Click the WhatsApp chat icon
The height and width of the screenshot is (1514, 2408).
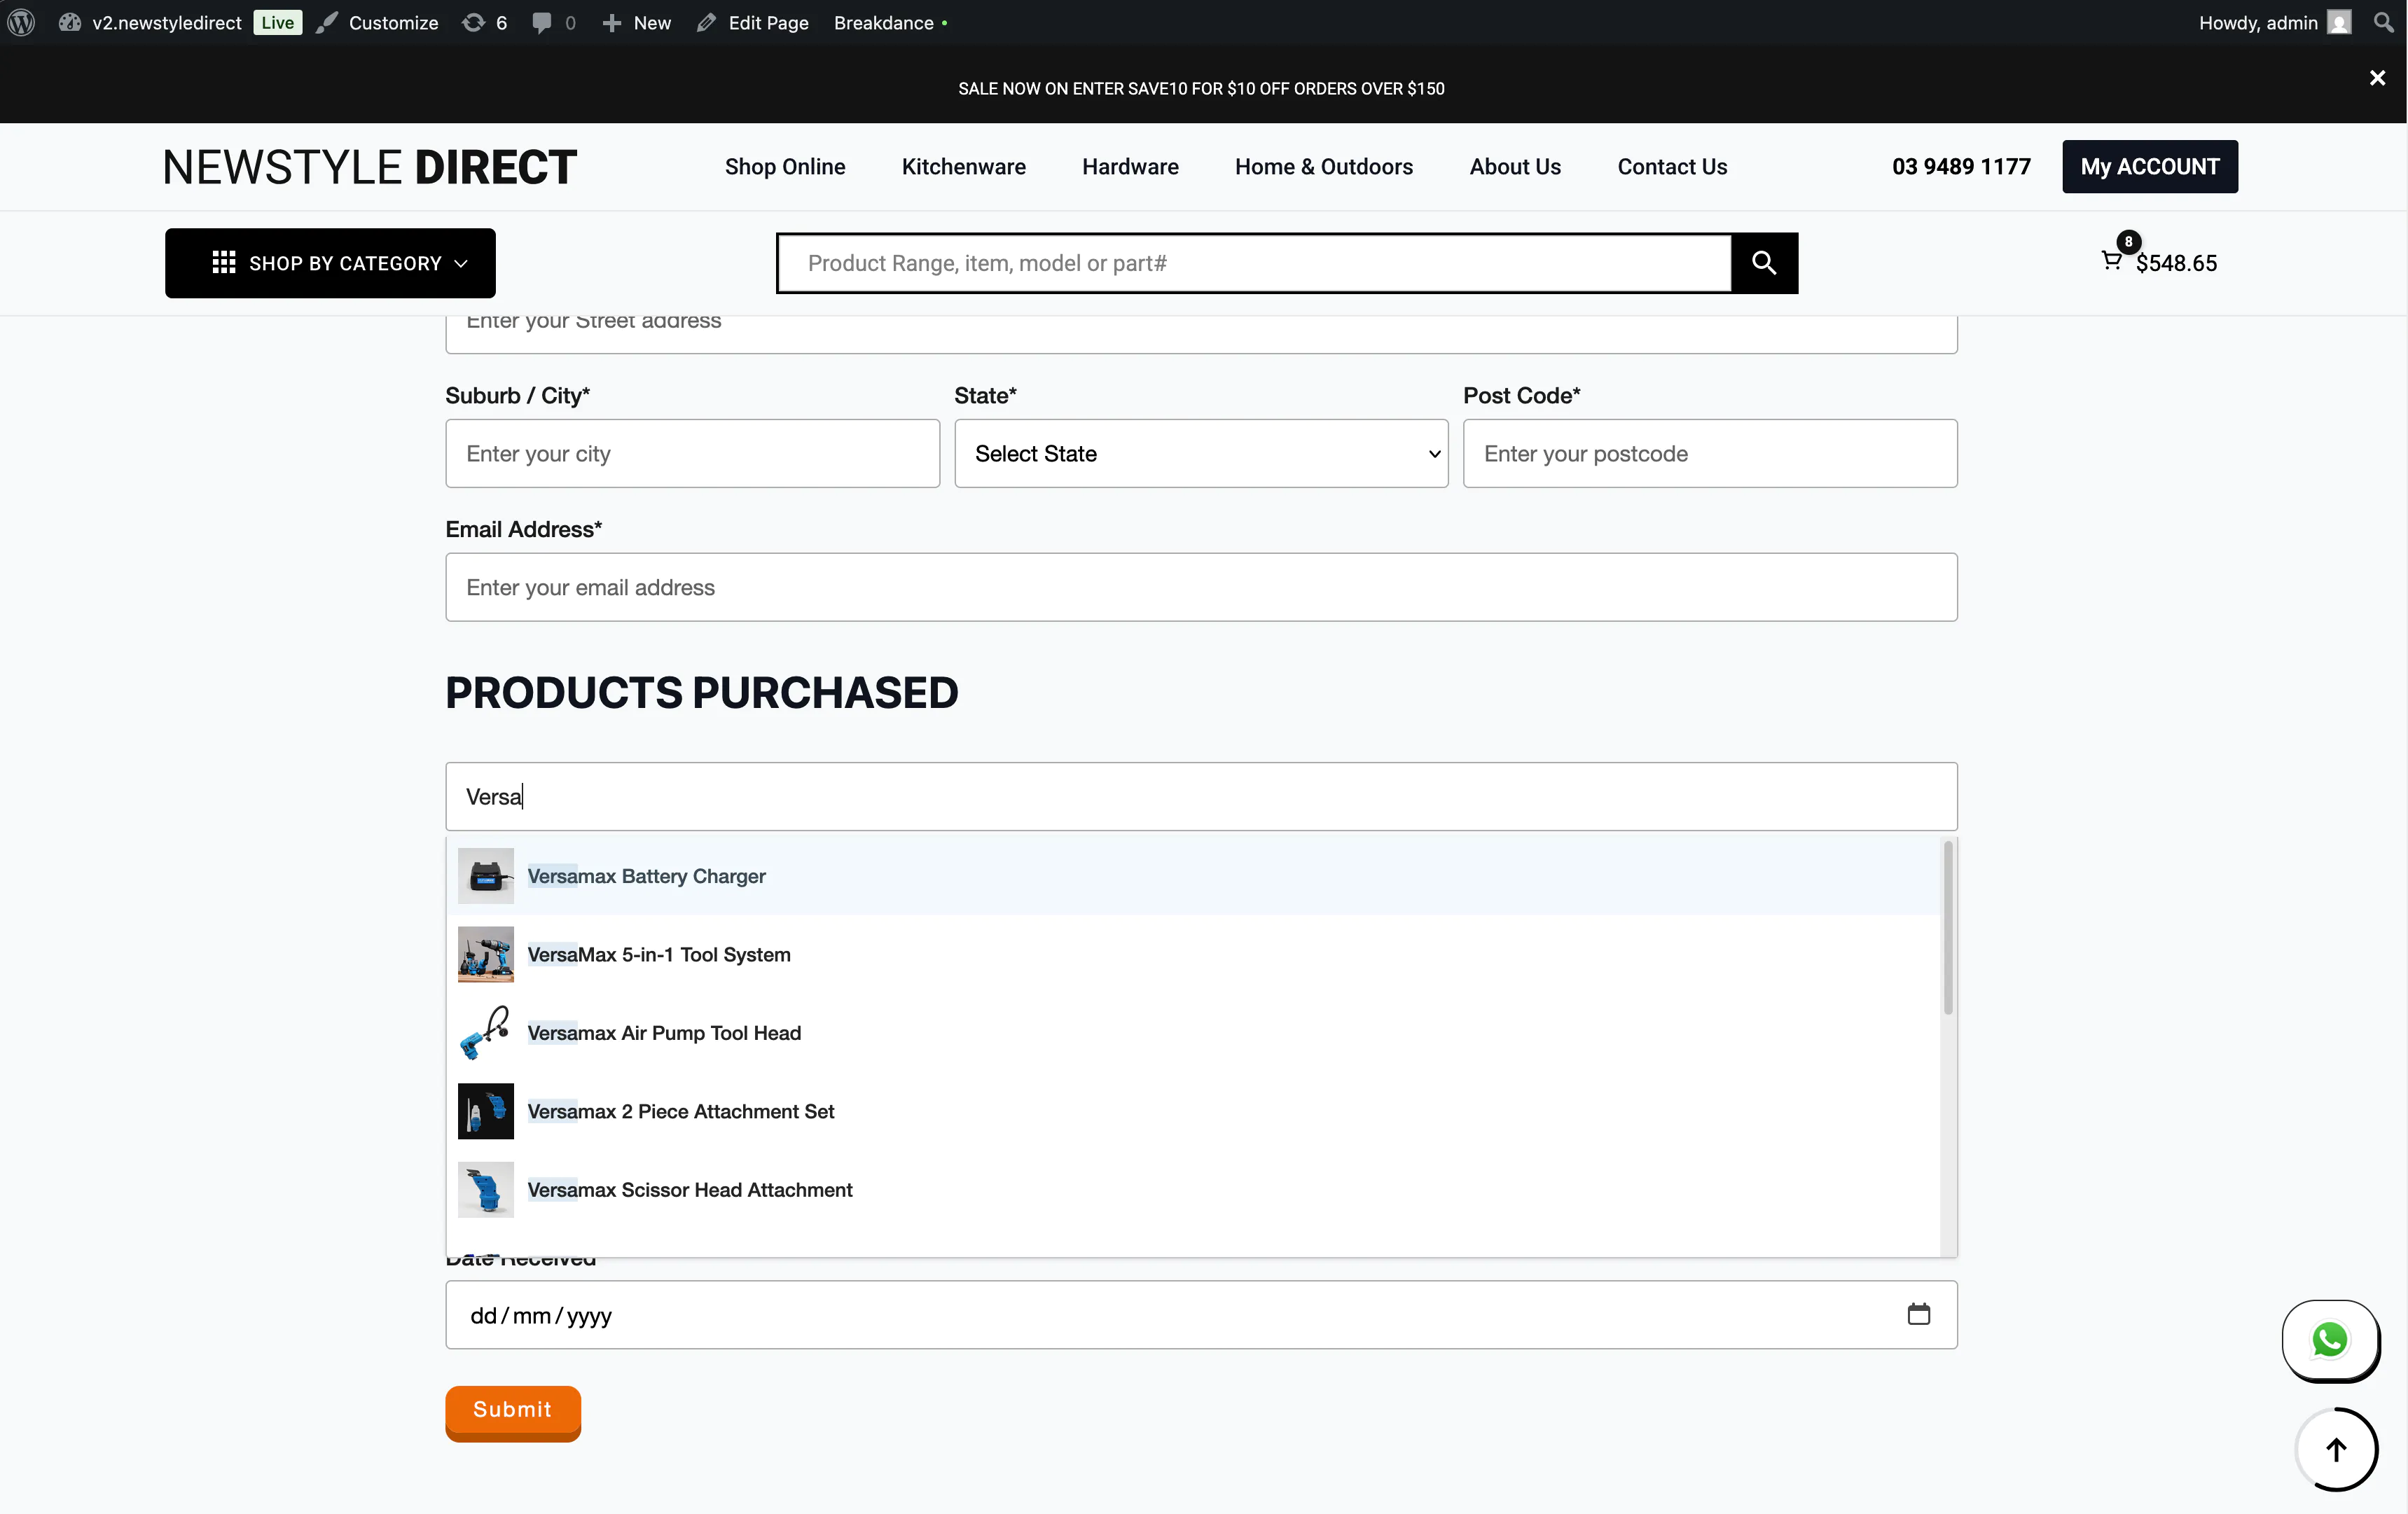tap(2330, 1339)
